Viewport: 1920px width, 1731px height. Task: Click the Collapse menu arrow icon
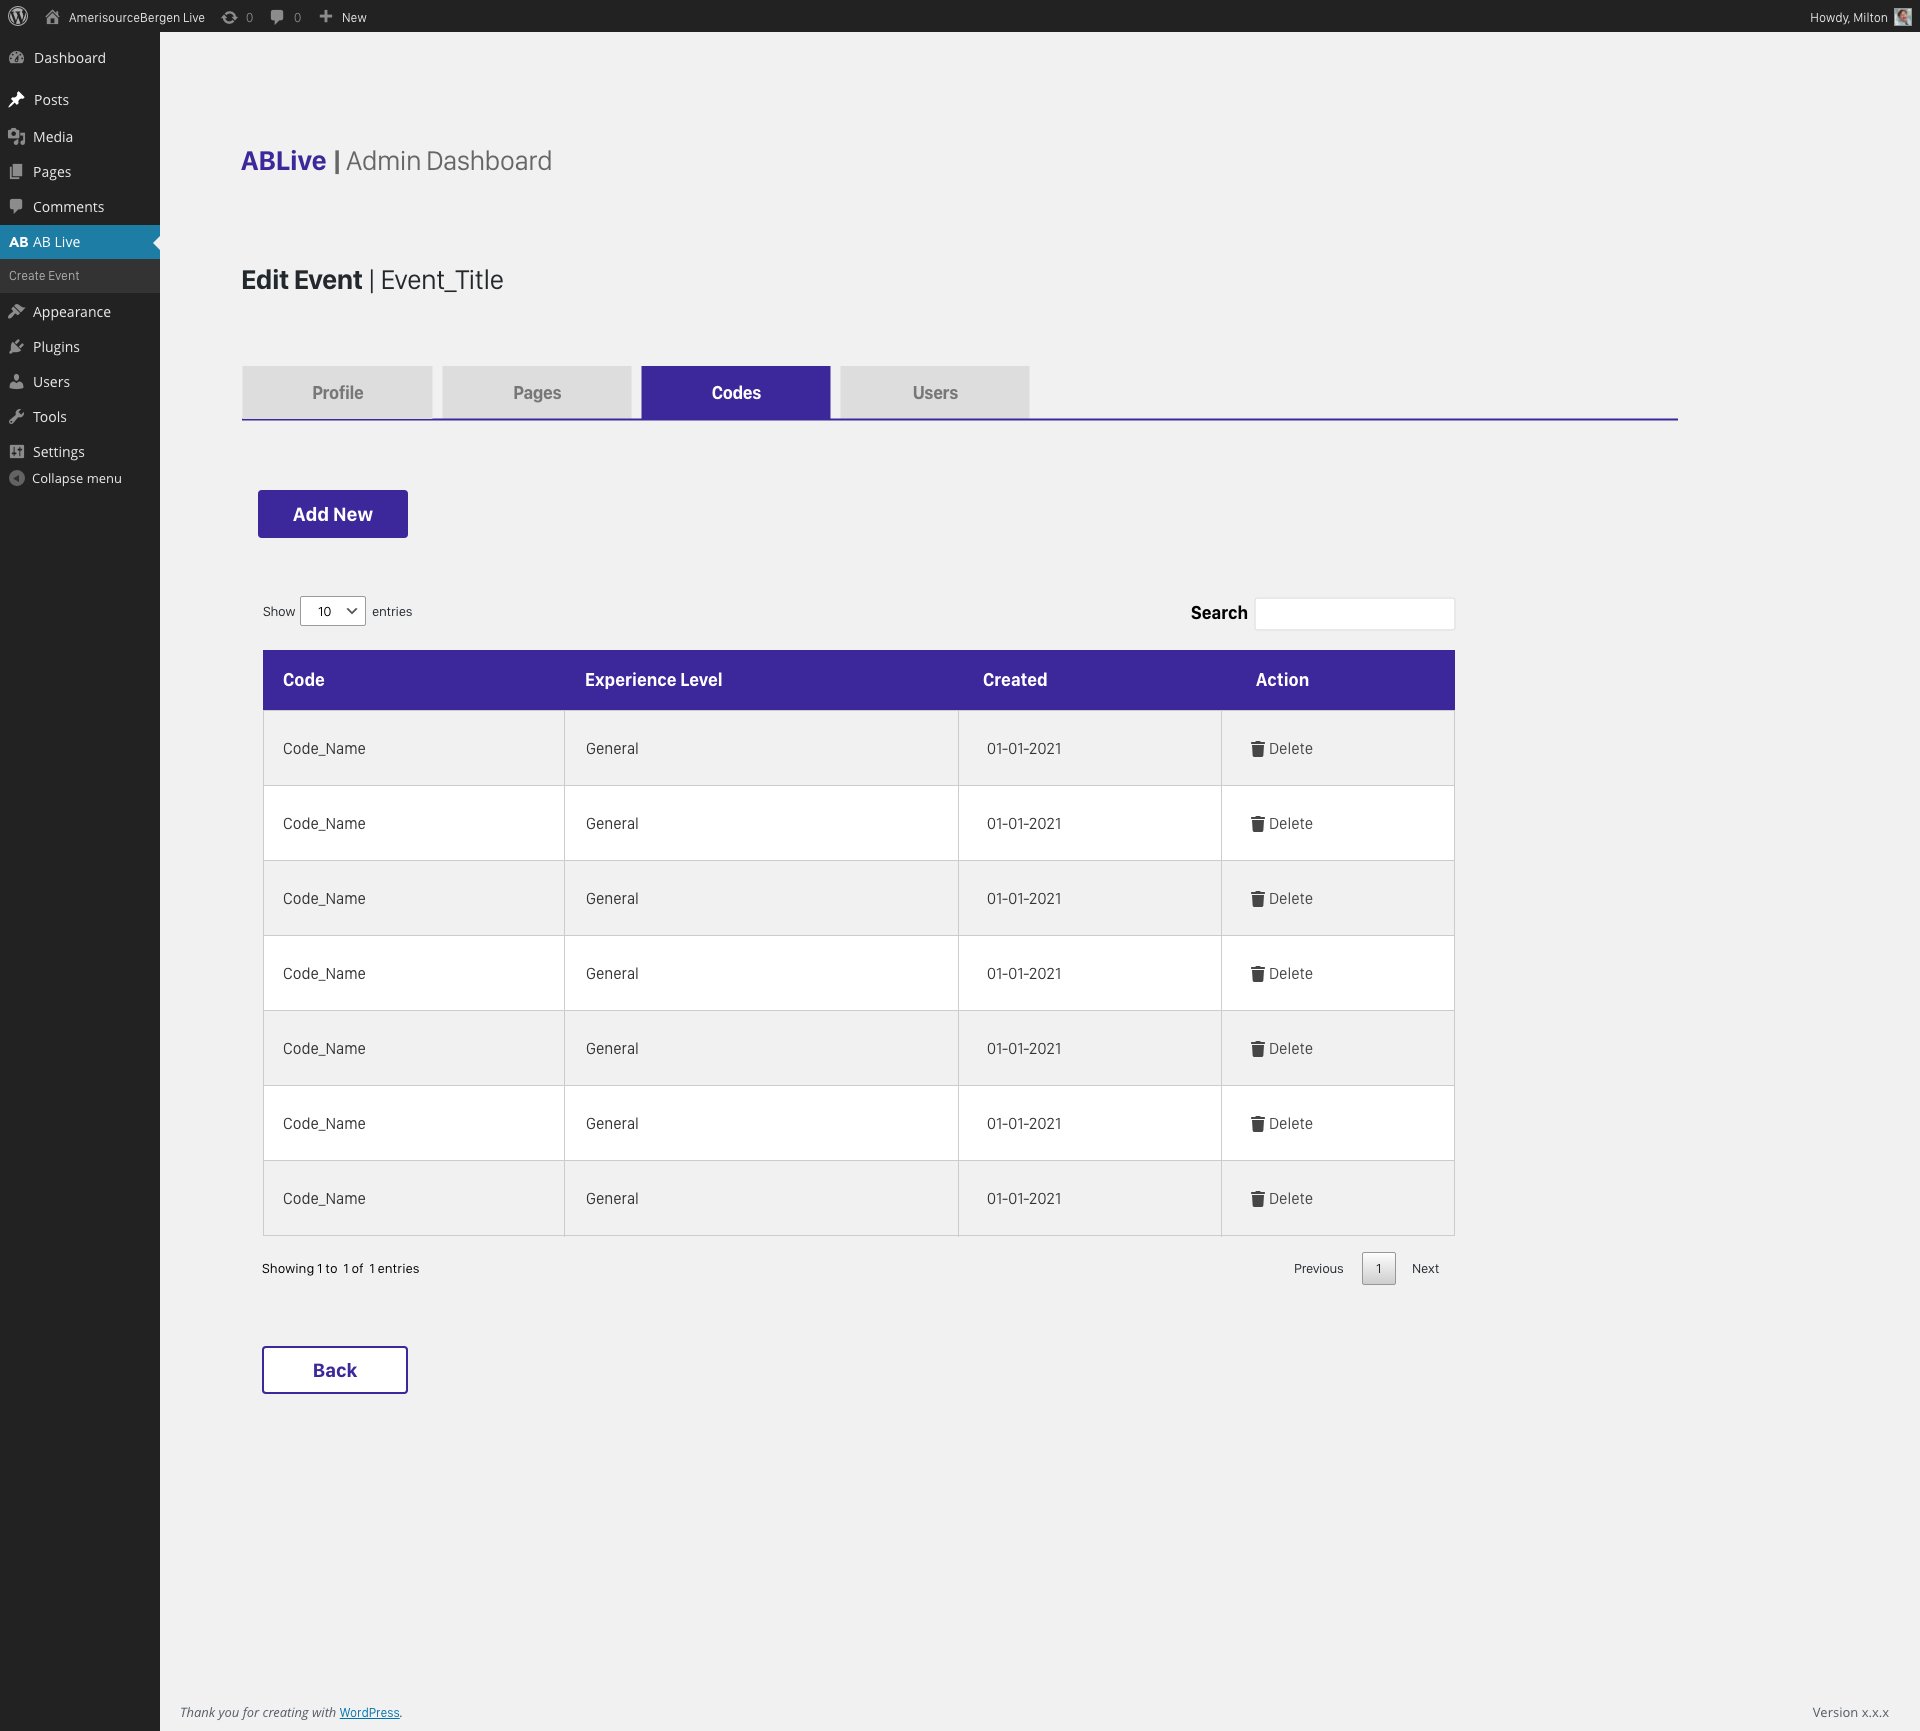pyautogui.click(x=17, y=478)
